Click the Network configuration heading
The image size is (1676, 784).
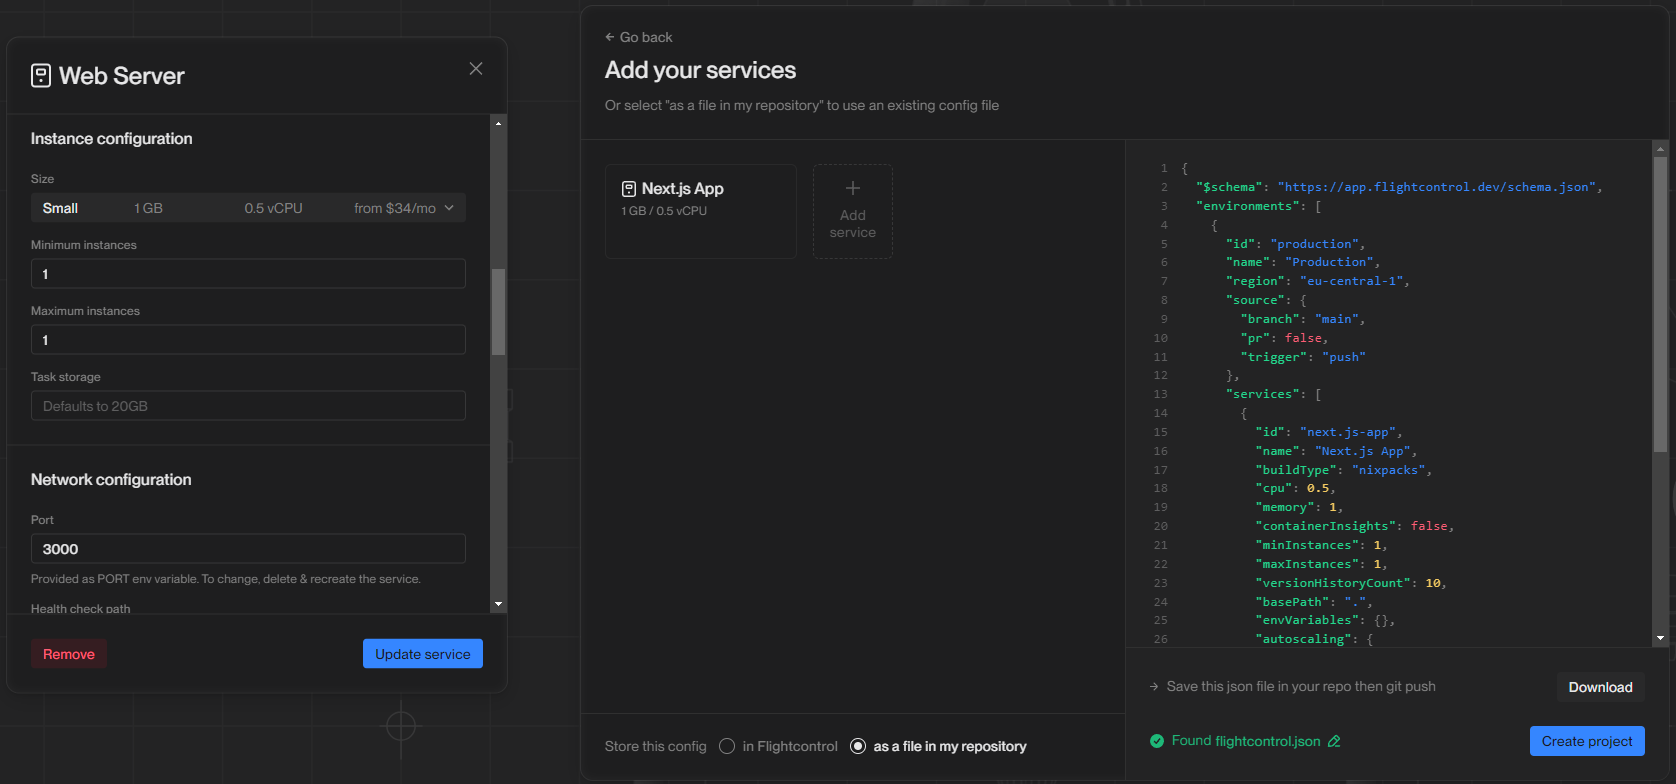coord(111,480)
